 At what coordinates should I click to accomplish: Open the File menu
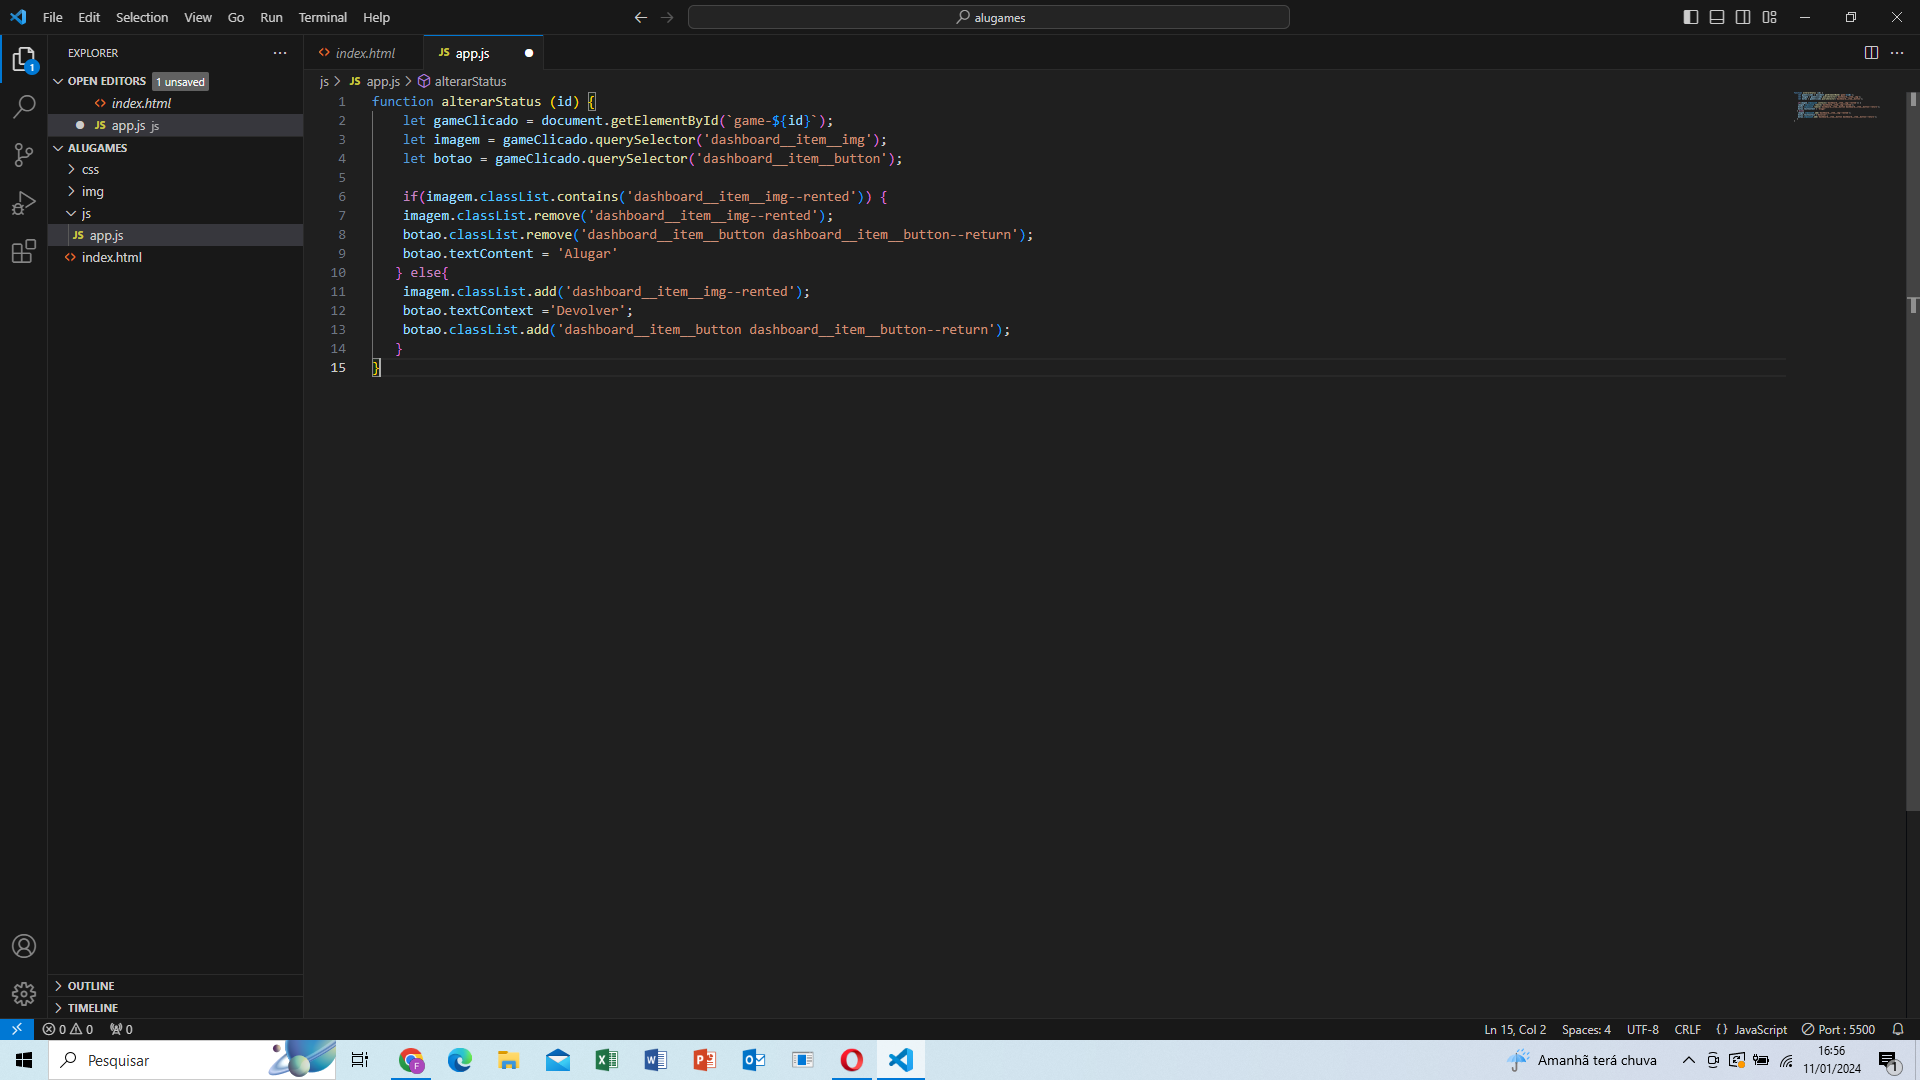pyautogui.click(x=53, y=17)
